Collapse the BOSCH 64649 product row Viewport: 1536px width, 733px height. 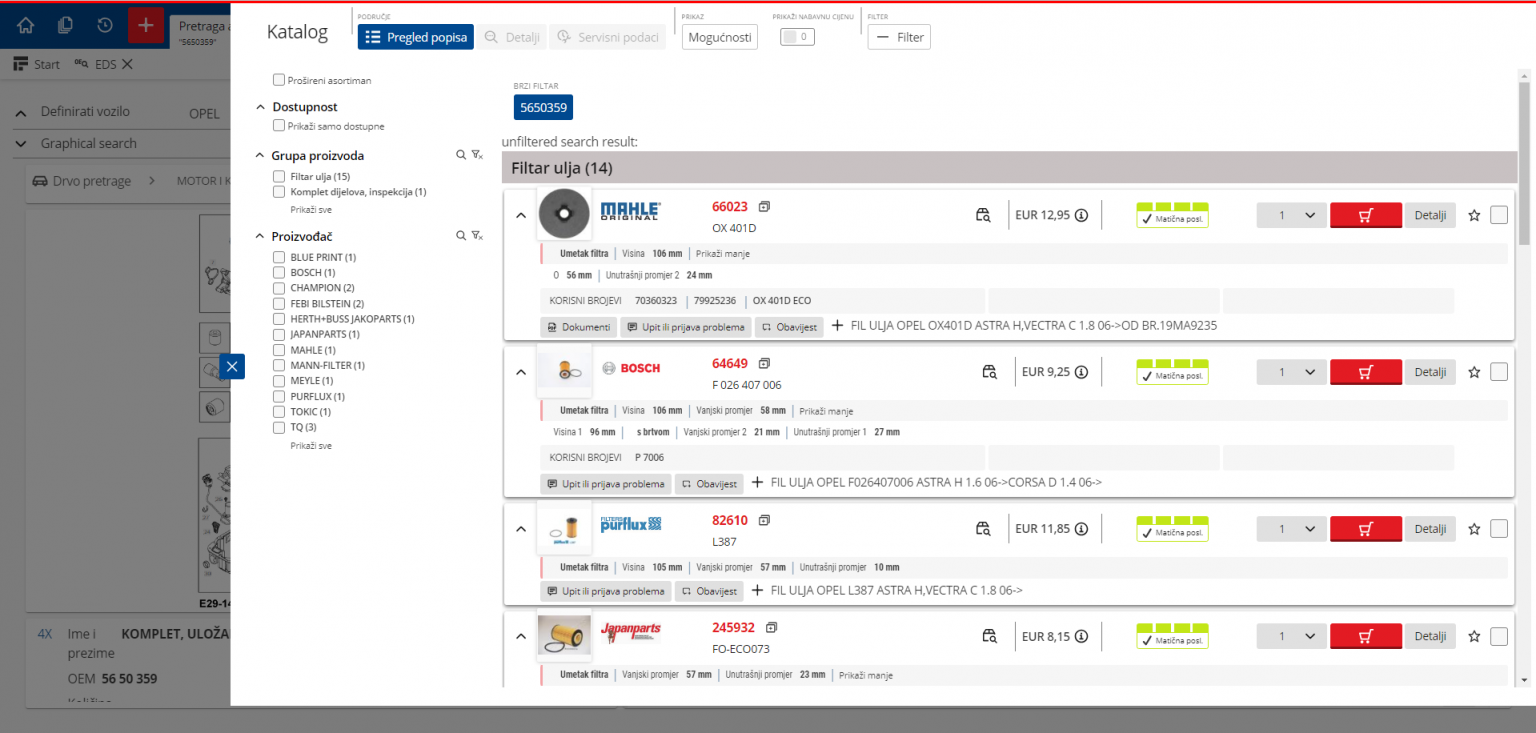pos(520,372)
